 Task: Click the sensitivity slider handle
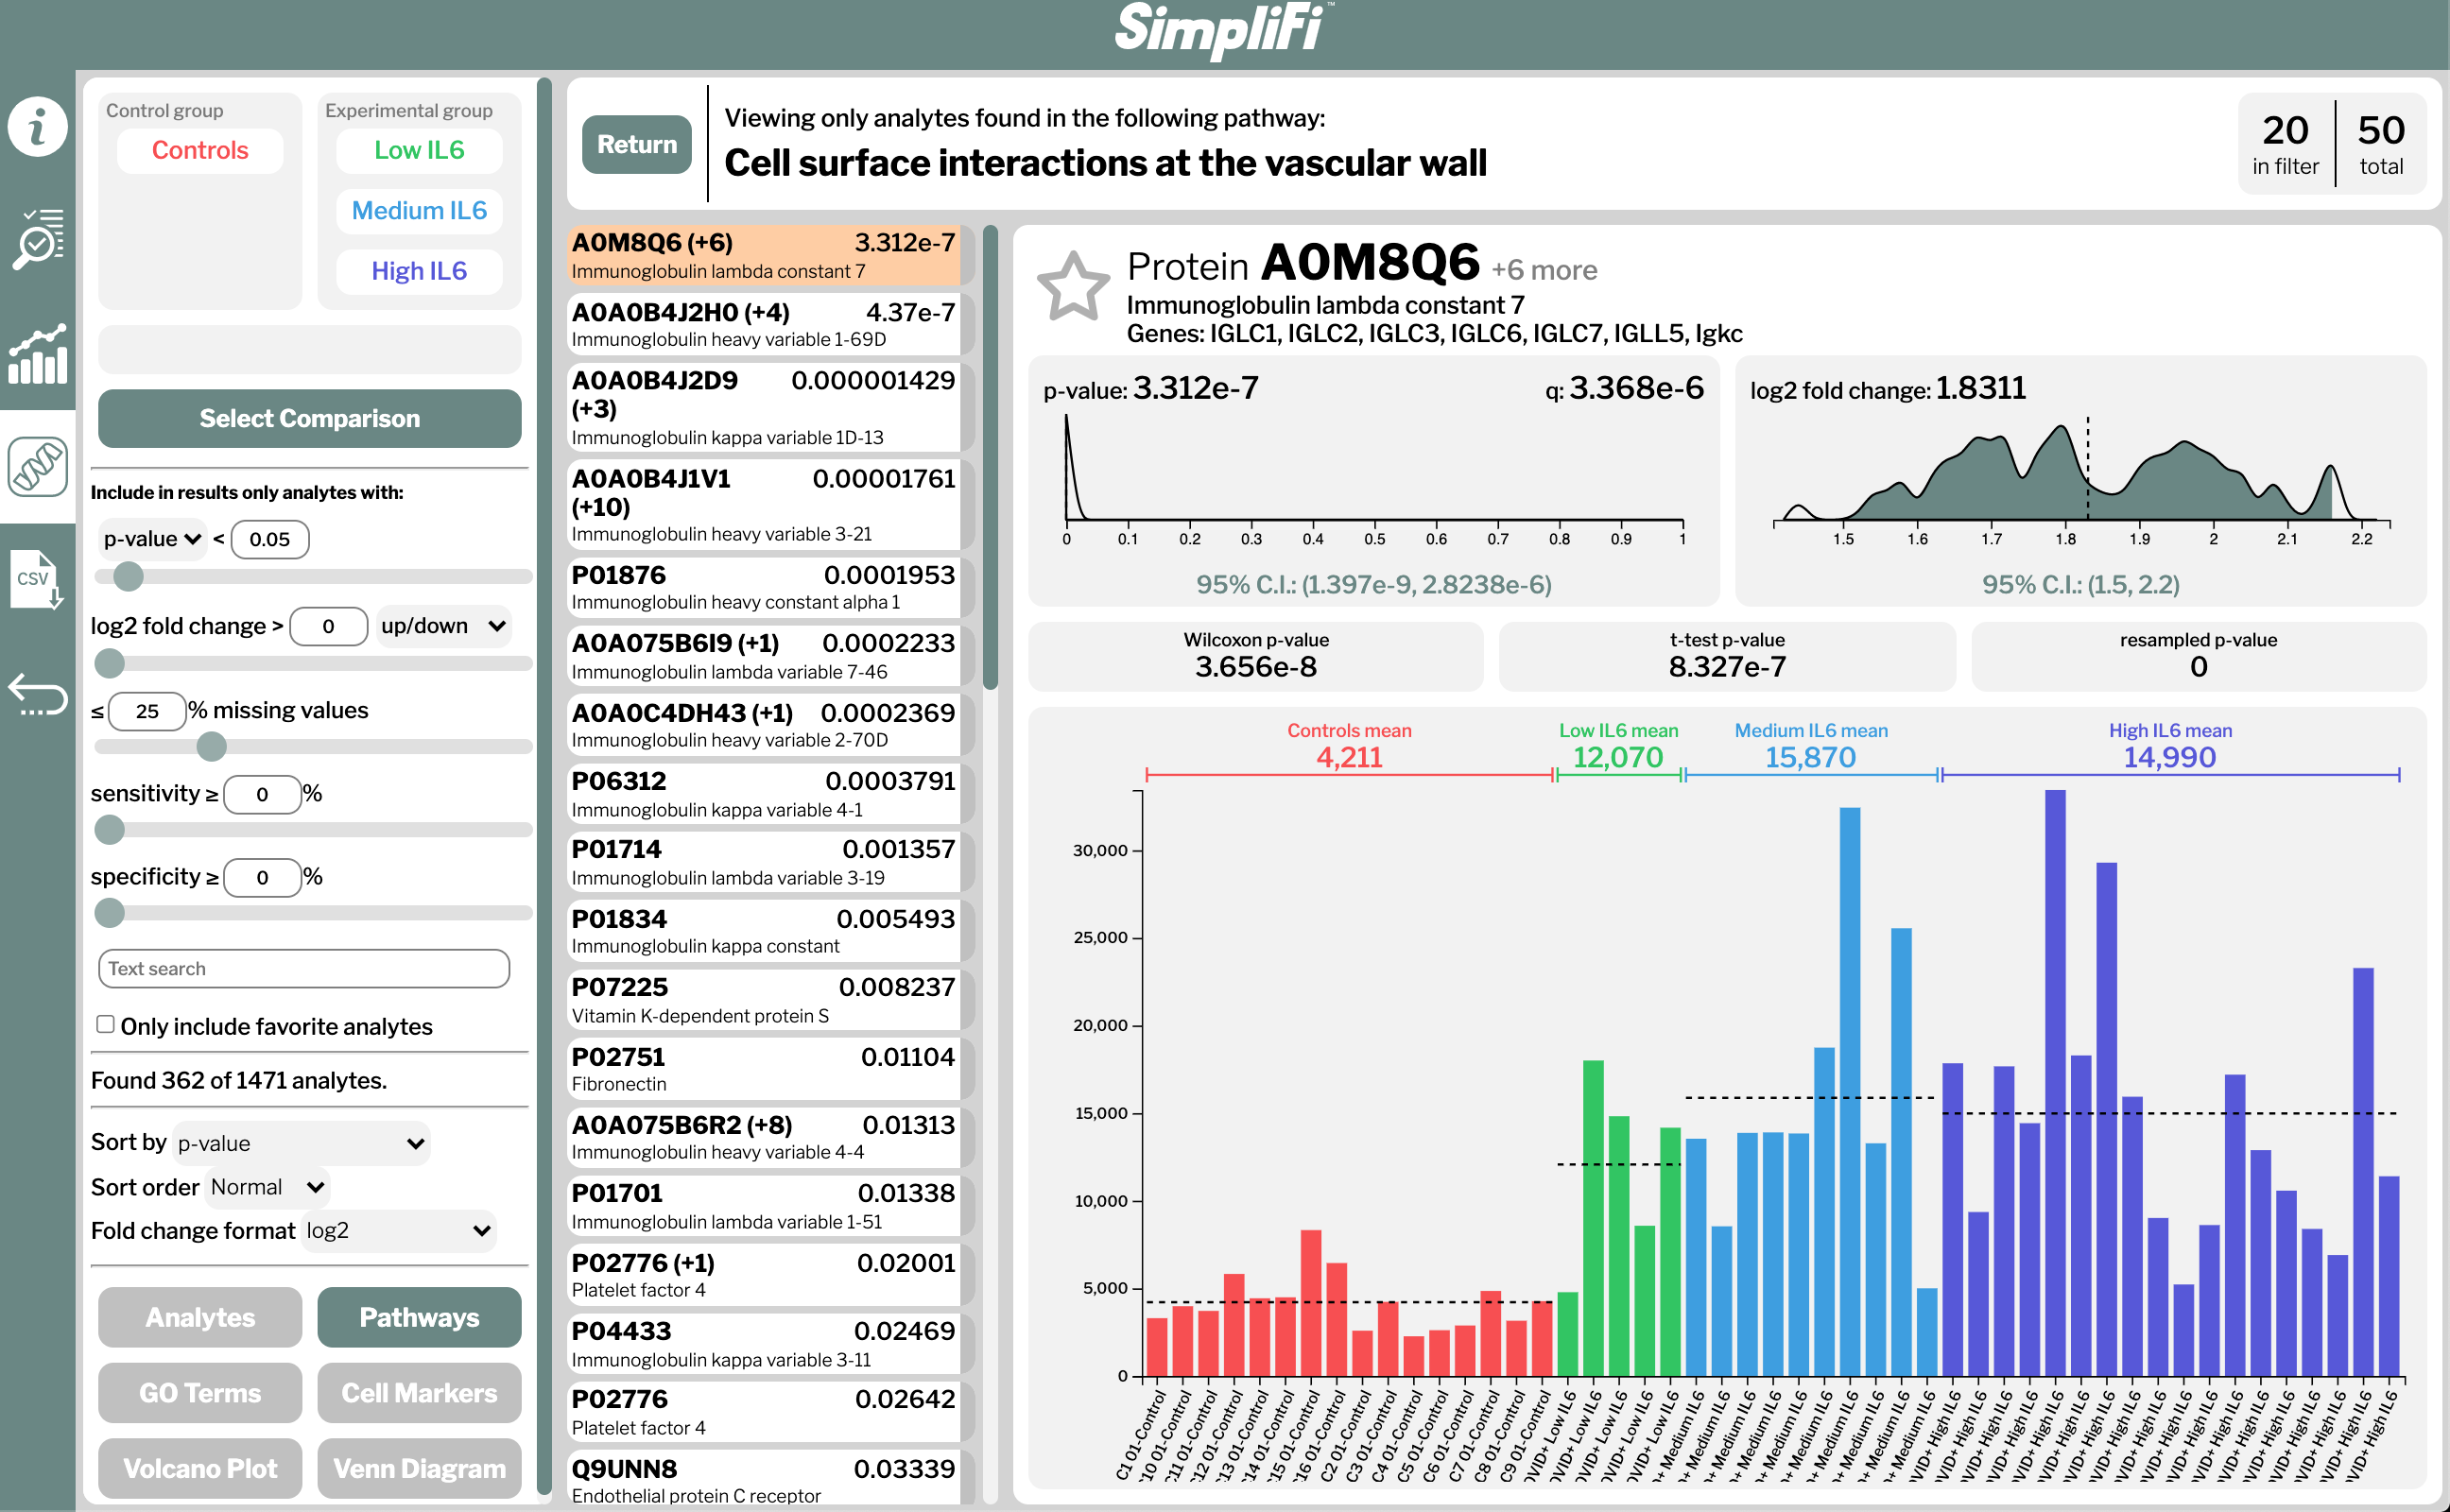point(109,829)
